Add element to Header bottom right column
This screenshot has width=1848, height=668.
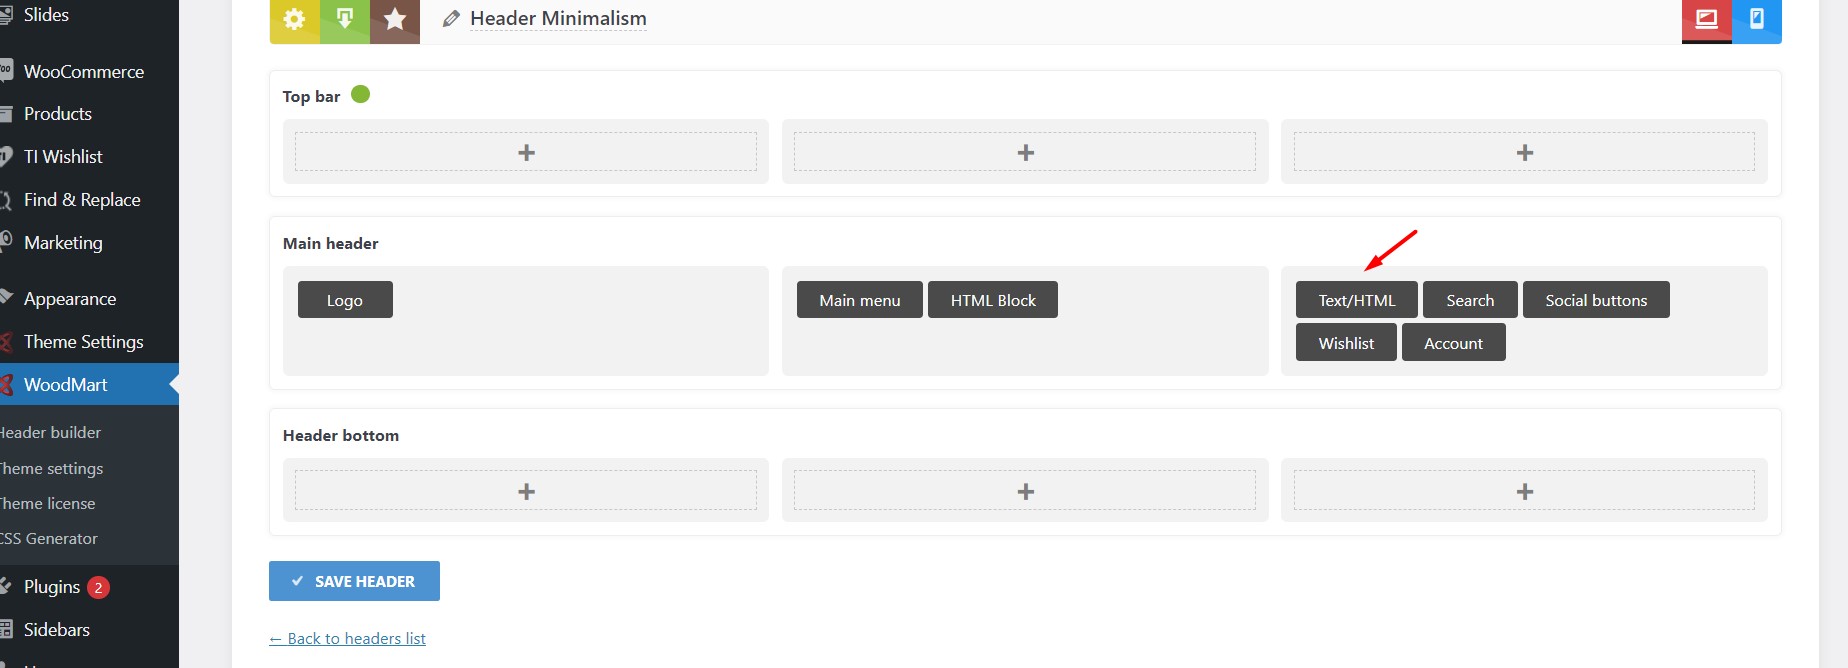pyautogui.click(x=1524, y=491)
